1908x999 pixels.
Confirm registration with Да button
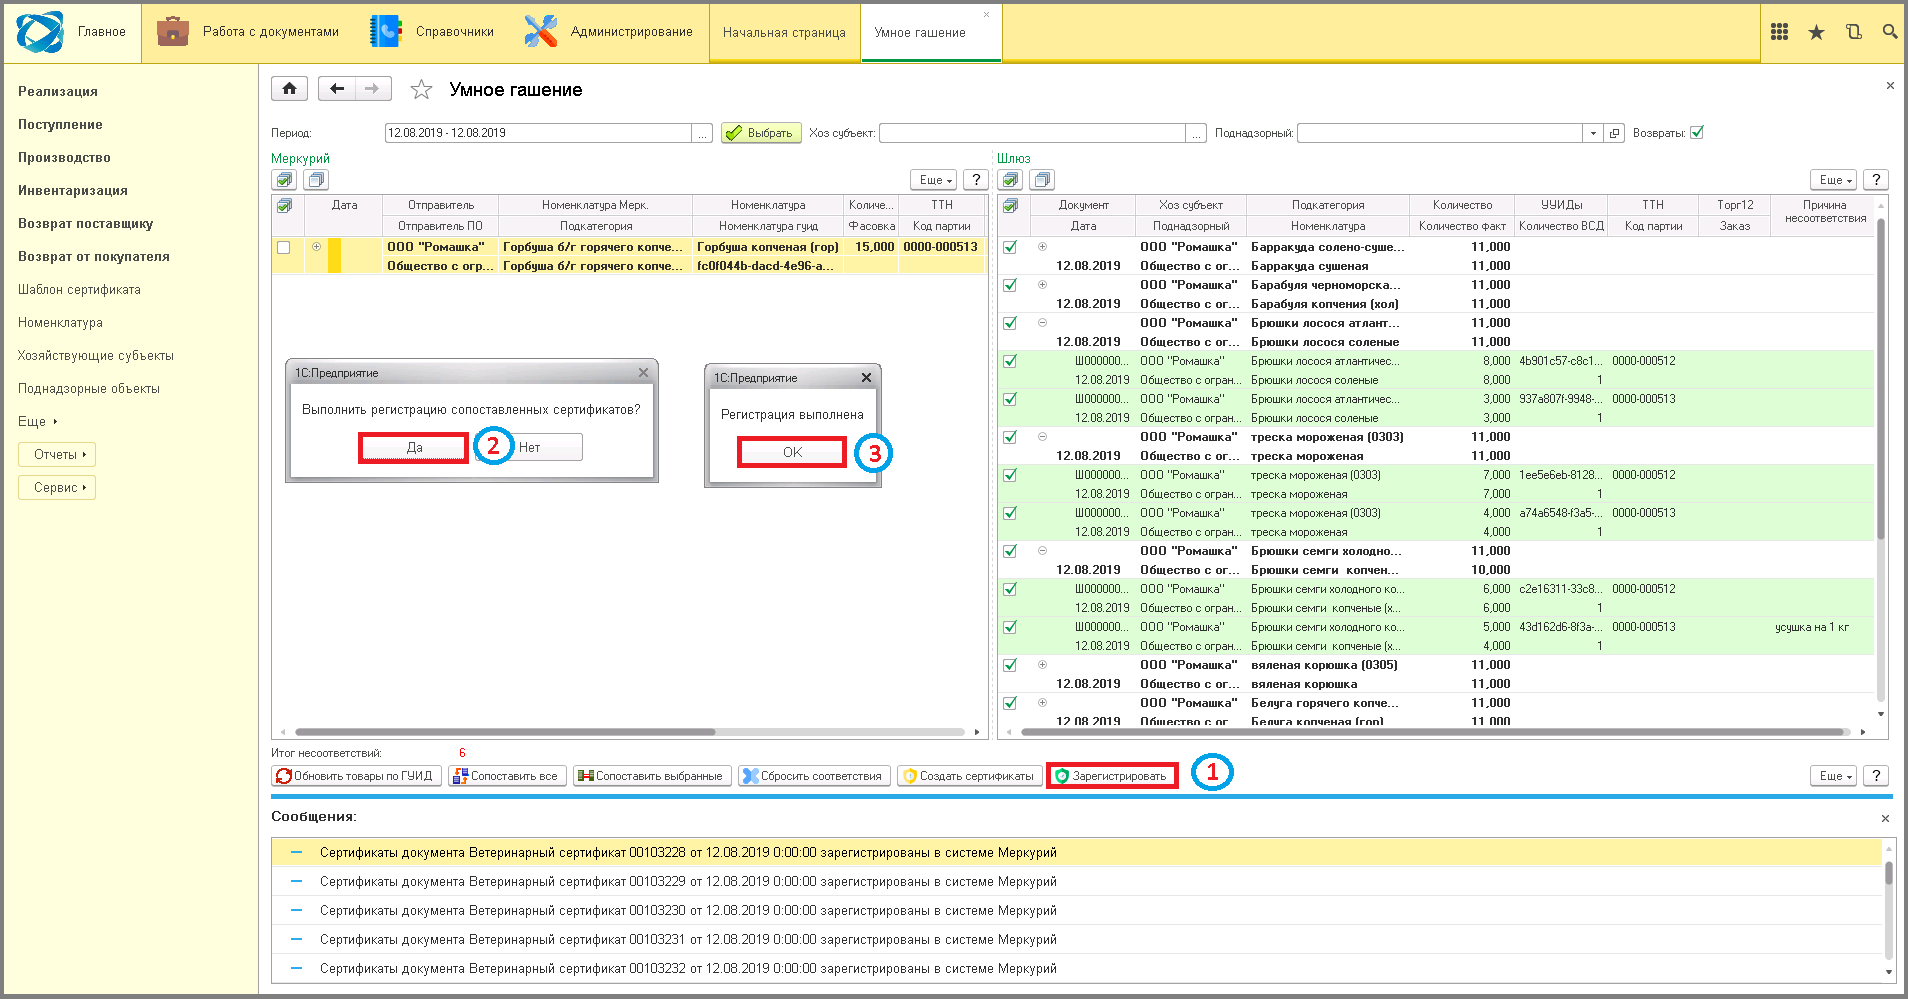[x=414, y=447]
